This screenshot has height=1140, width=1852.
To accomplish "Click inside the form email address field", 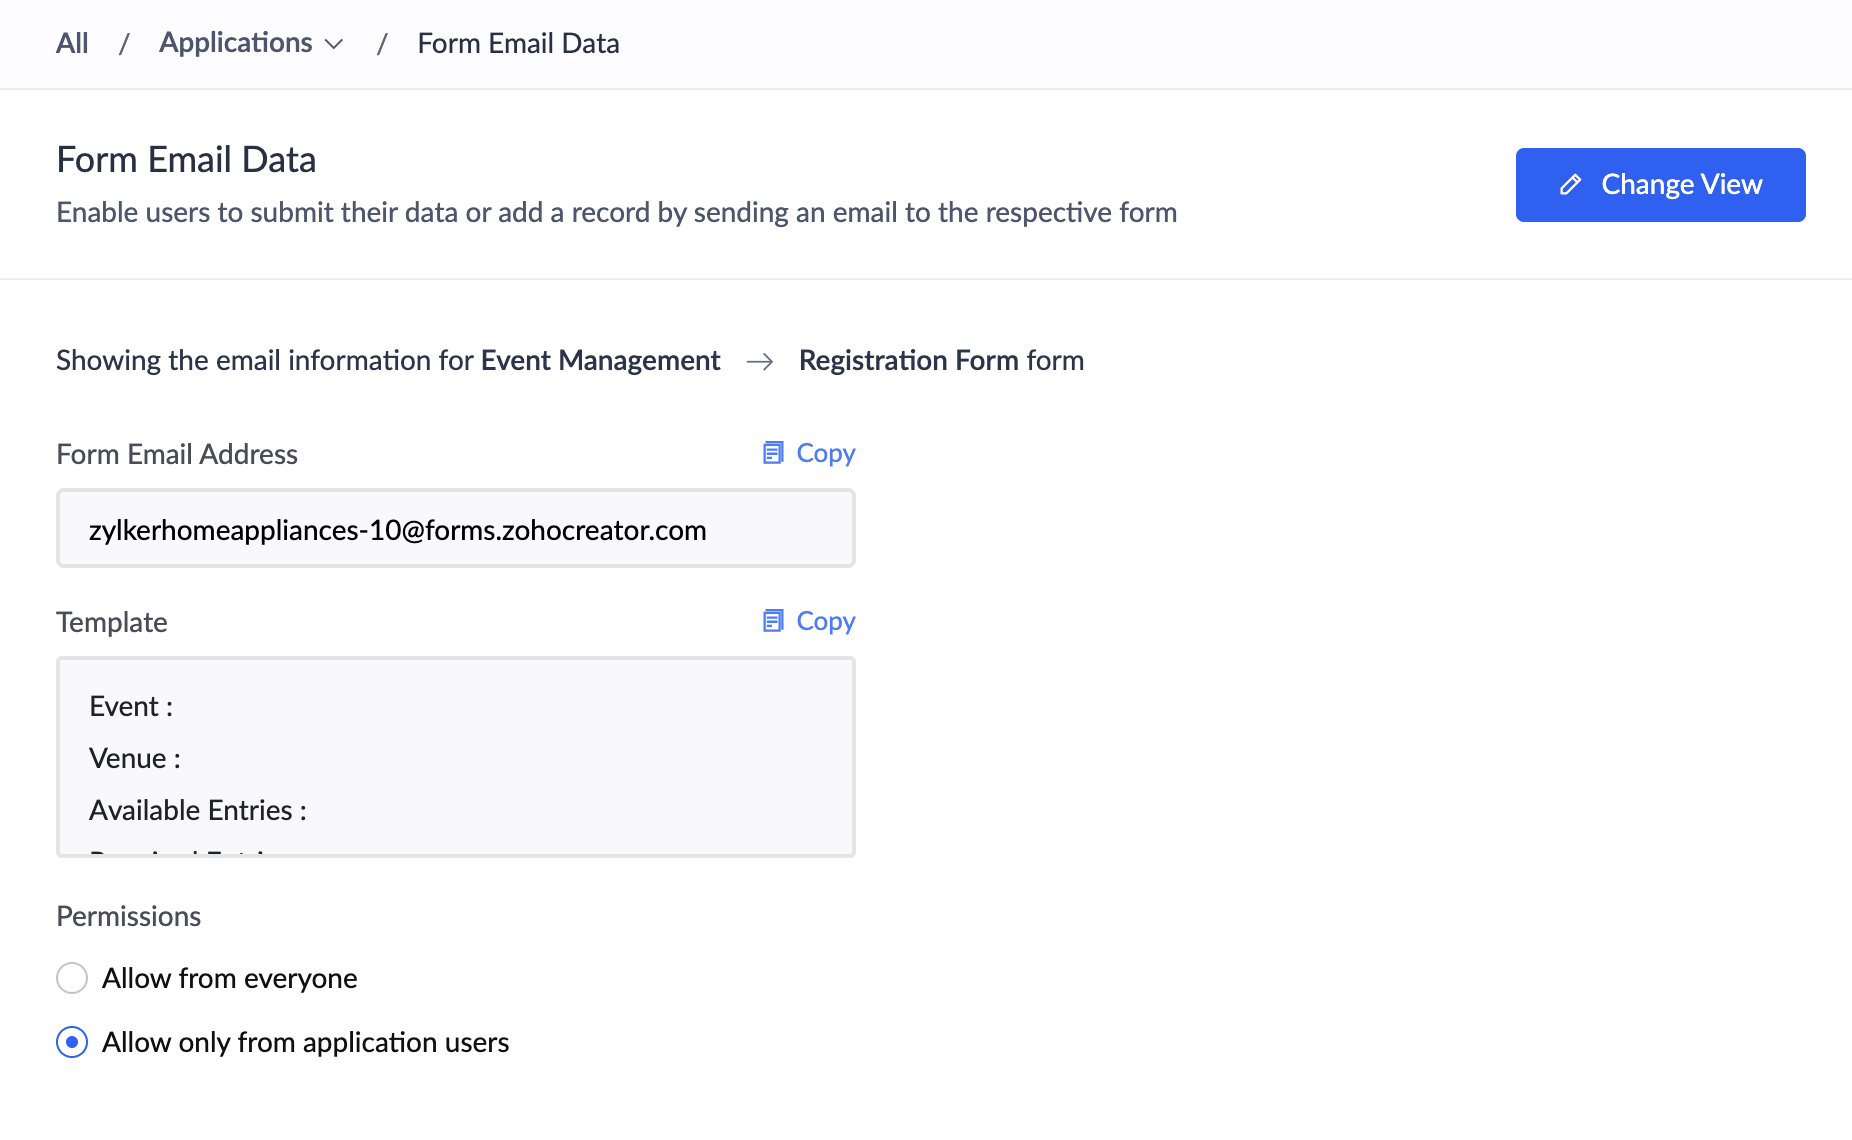I will pos(456,528).
